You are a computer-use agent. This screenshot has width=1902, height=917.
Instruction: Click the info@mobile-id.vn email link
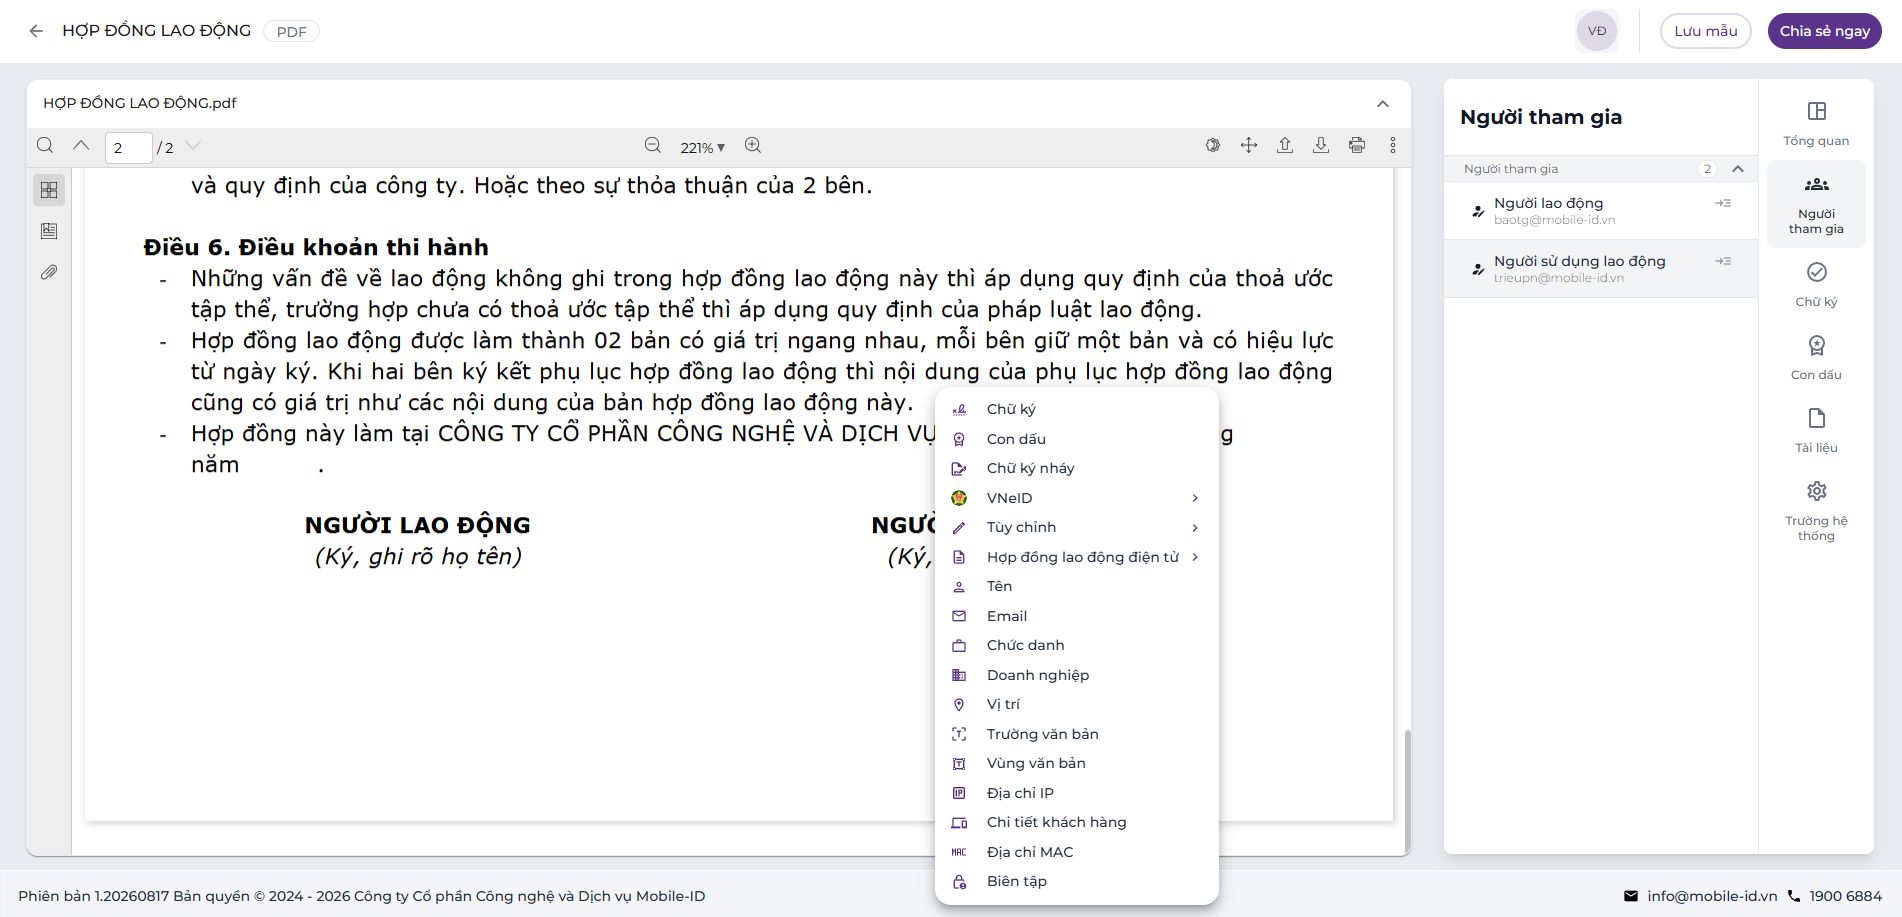coord(1712,896)
